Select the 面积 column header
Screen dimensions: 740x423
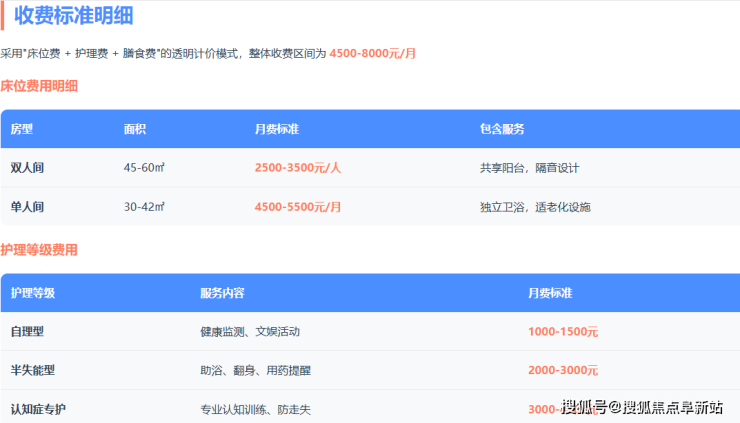click(135, 129)
